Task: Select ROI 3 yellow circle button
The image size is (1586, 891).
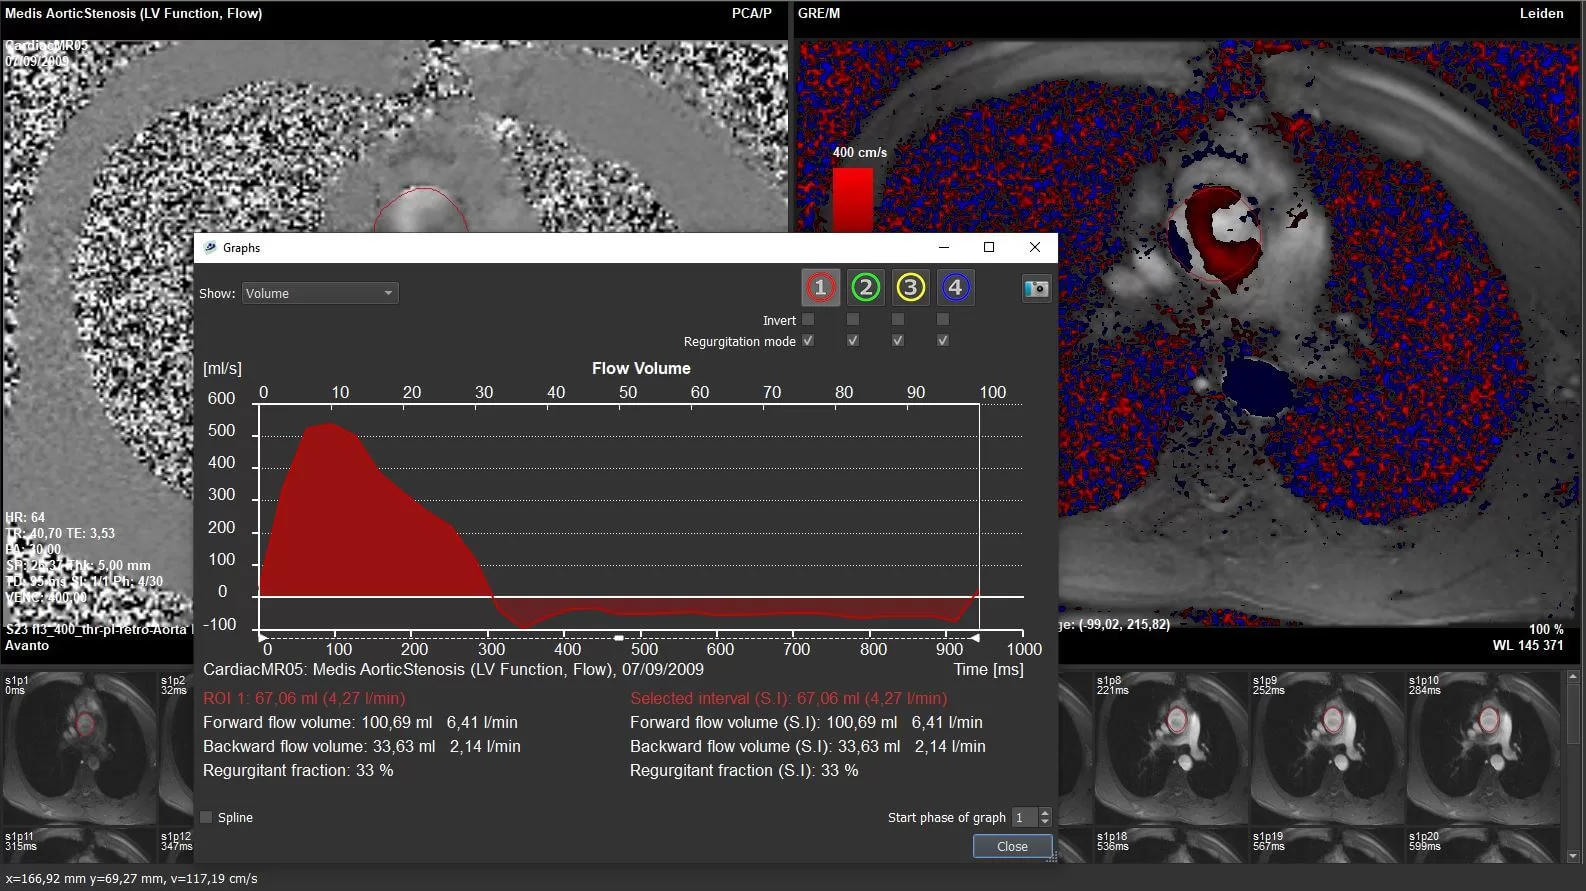Action: pyautogui.click(x=910, y=288)
